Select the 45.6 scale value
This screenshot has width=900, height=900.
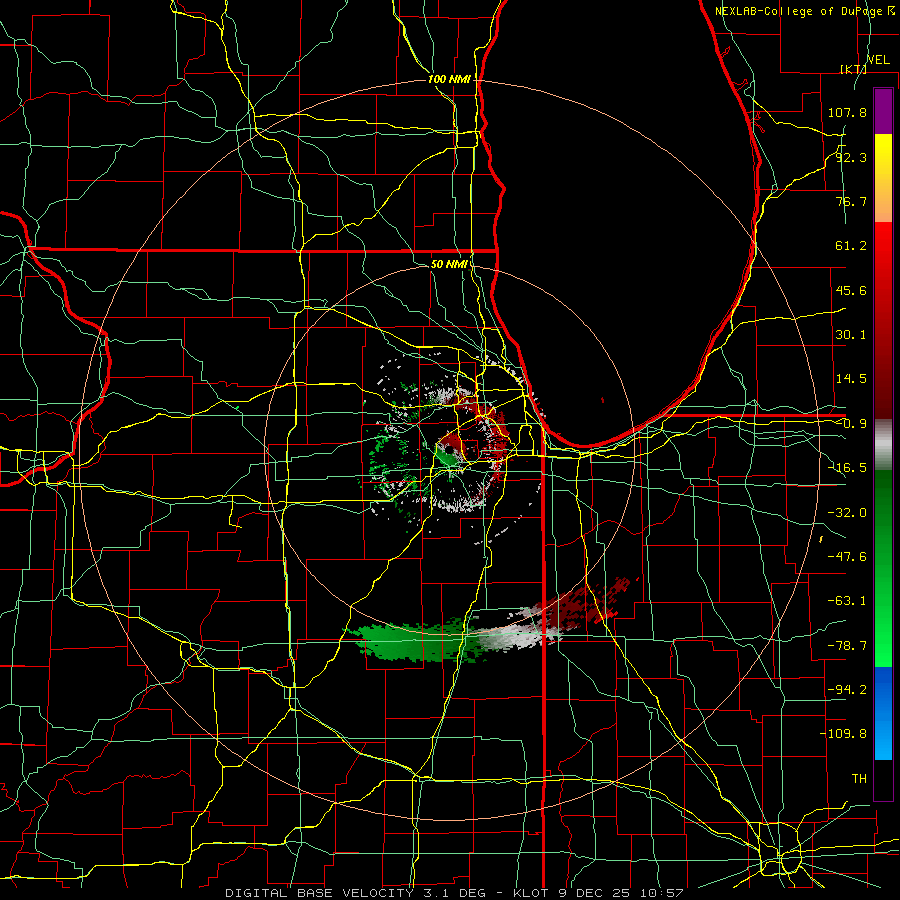[851, 290]
